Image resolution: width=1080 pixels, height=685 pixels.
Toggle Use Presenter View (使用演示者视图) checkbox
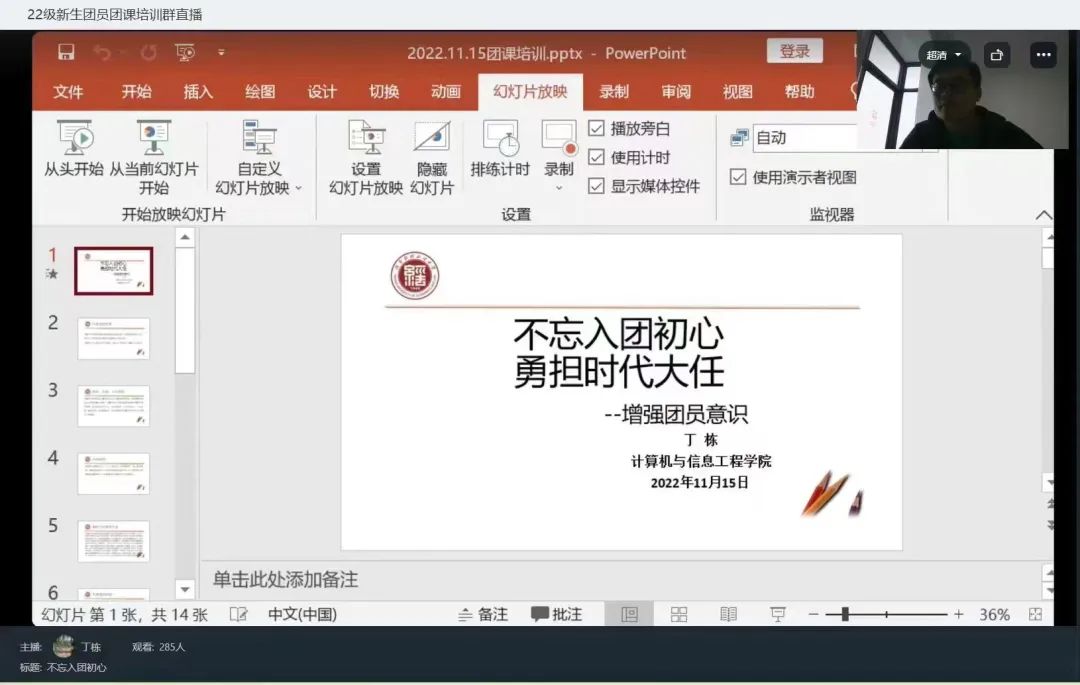(738, 177)
